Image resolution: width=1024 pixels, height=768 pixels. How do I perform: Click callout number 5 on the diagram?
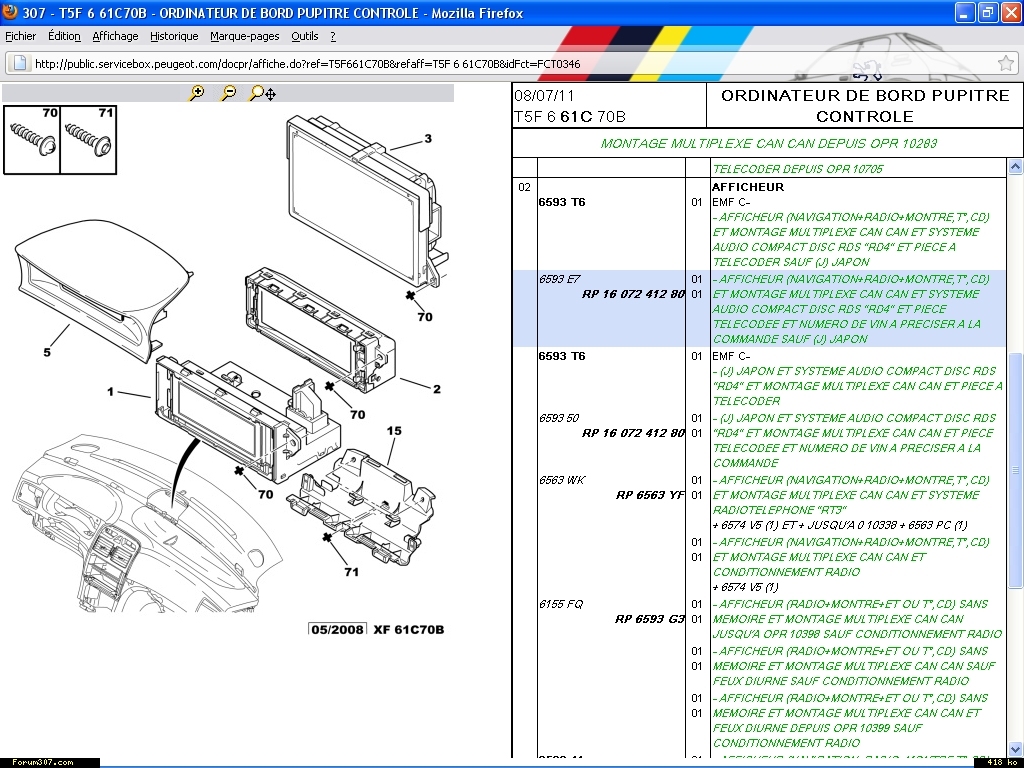46,352
